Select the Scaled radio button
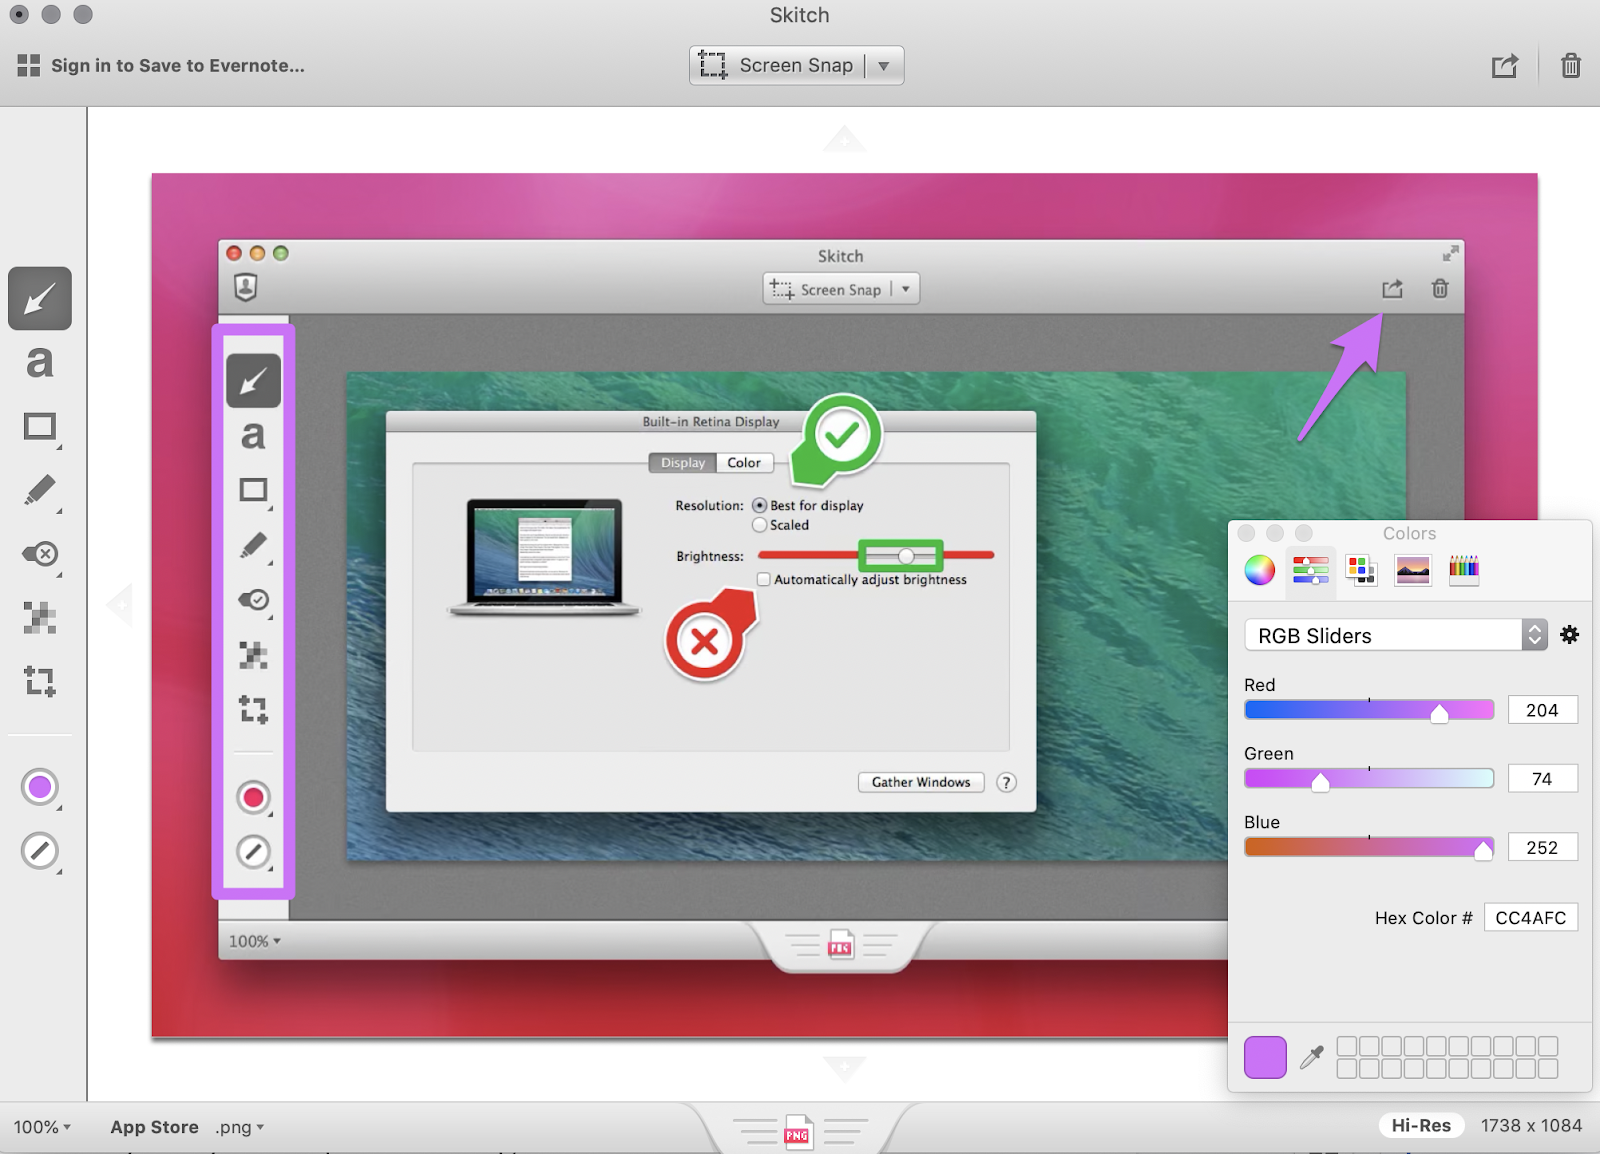Image resolution: width=1600 pixels, height=1154 pixels. pos(760,525)
